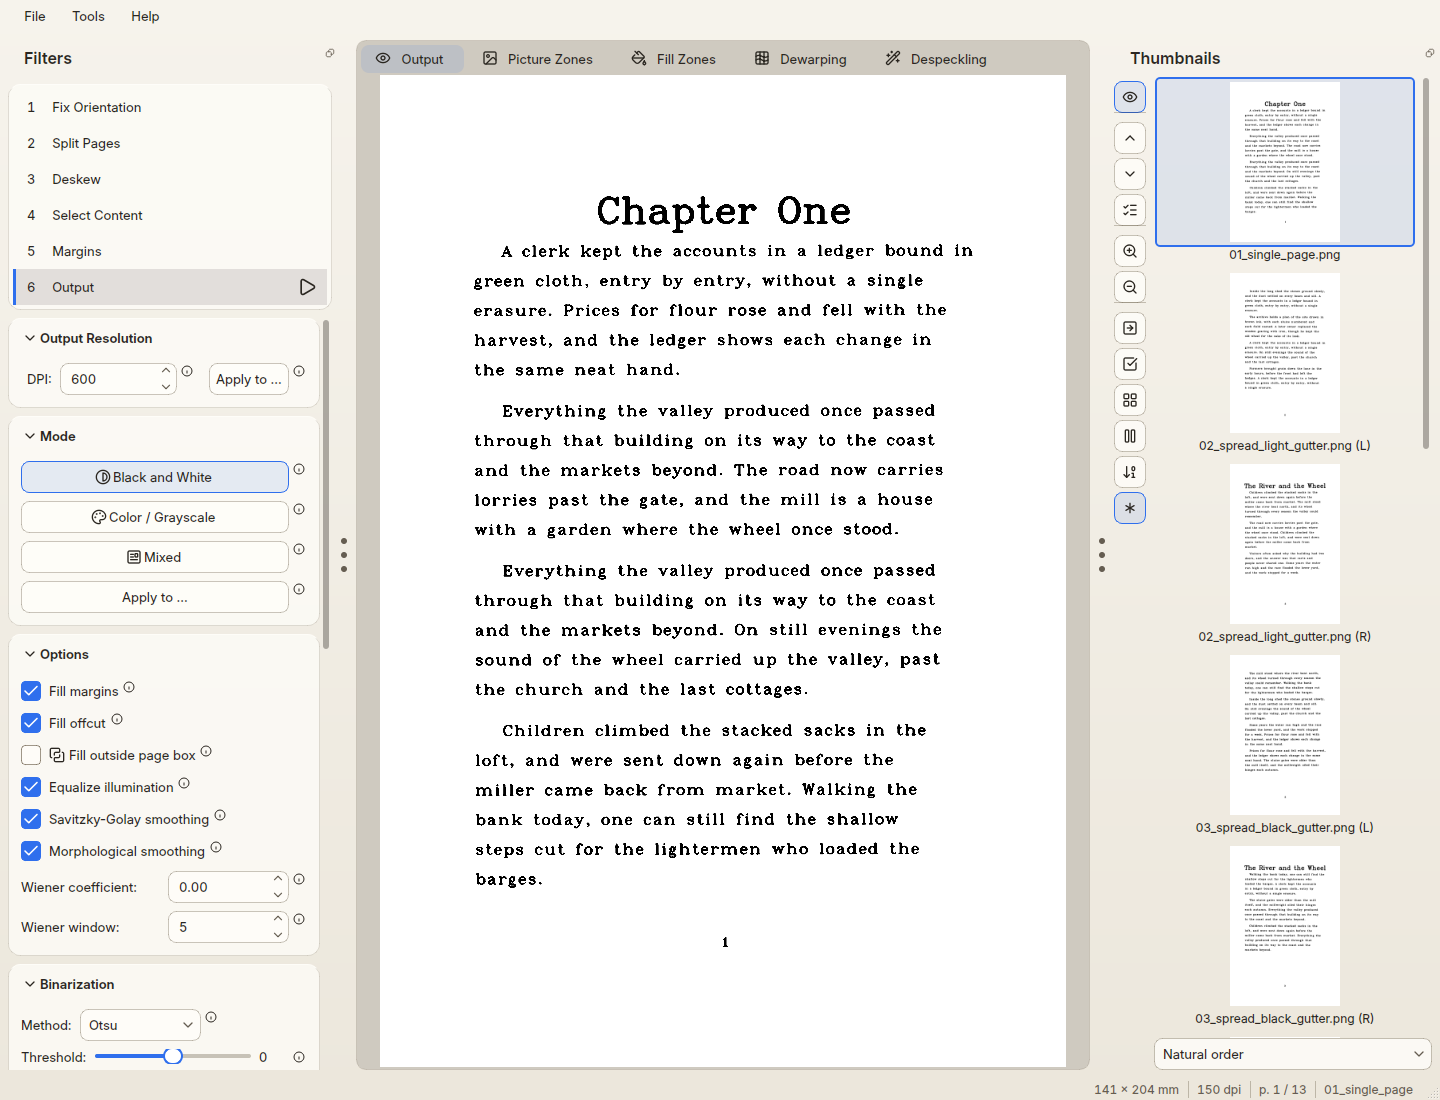The width and height of the screenshot is (1440, 1100).
Task: Collapse the Output Resolution section
Action: (30, 338)
